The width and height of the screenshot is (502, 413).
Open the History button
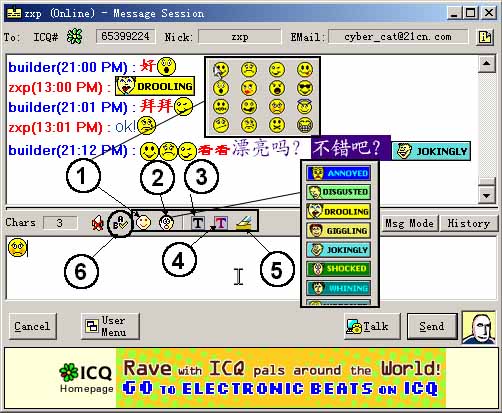[x=468, y=223]
